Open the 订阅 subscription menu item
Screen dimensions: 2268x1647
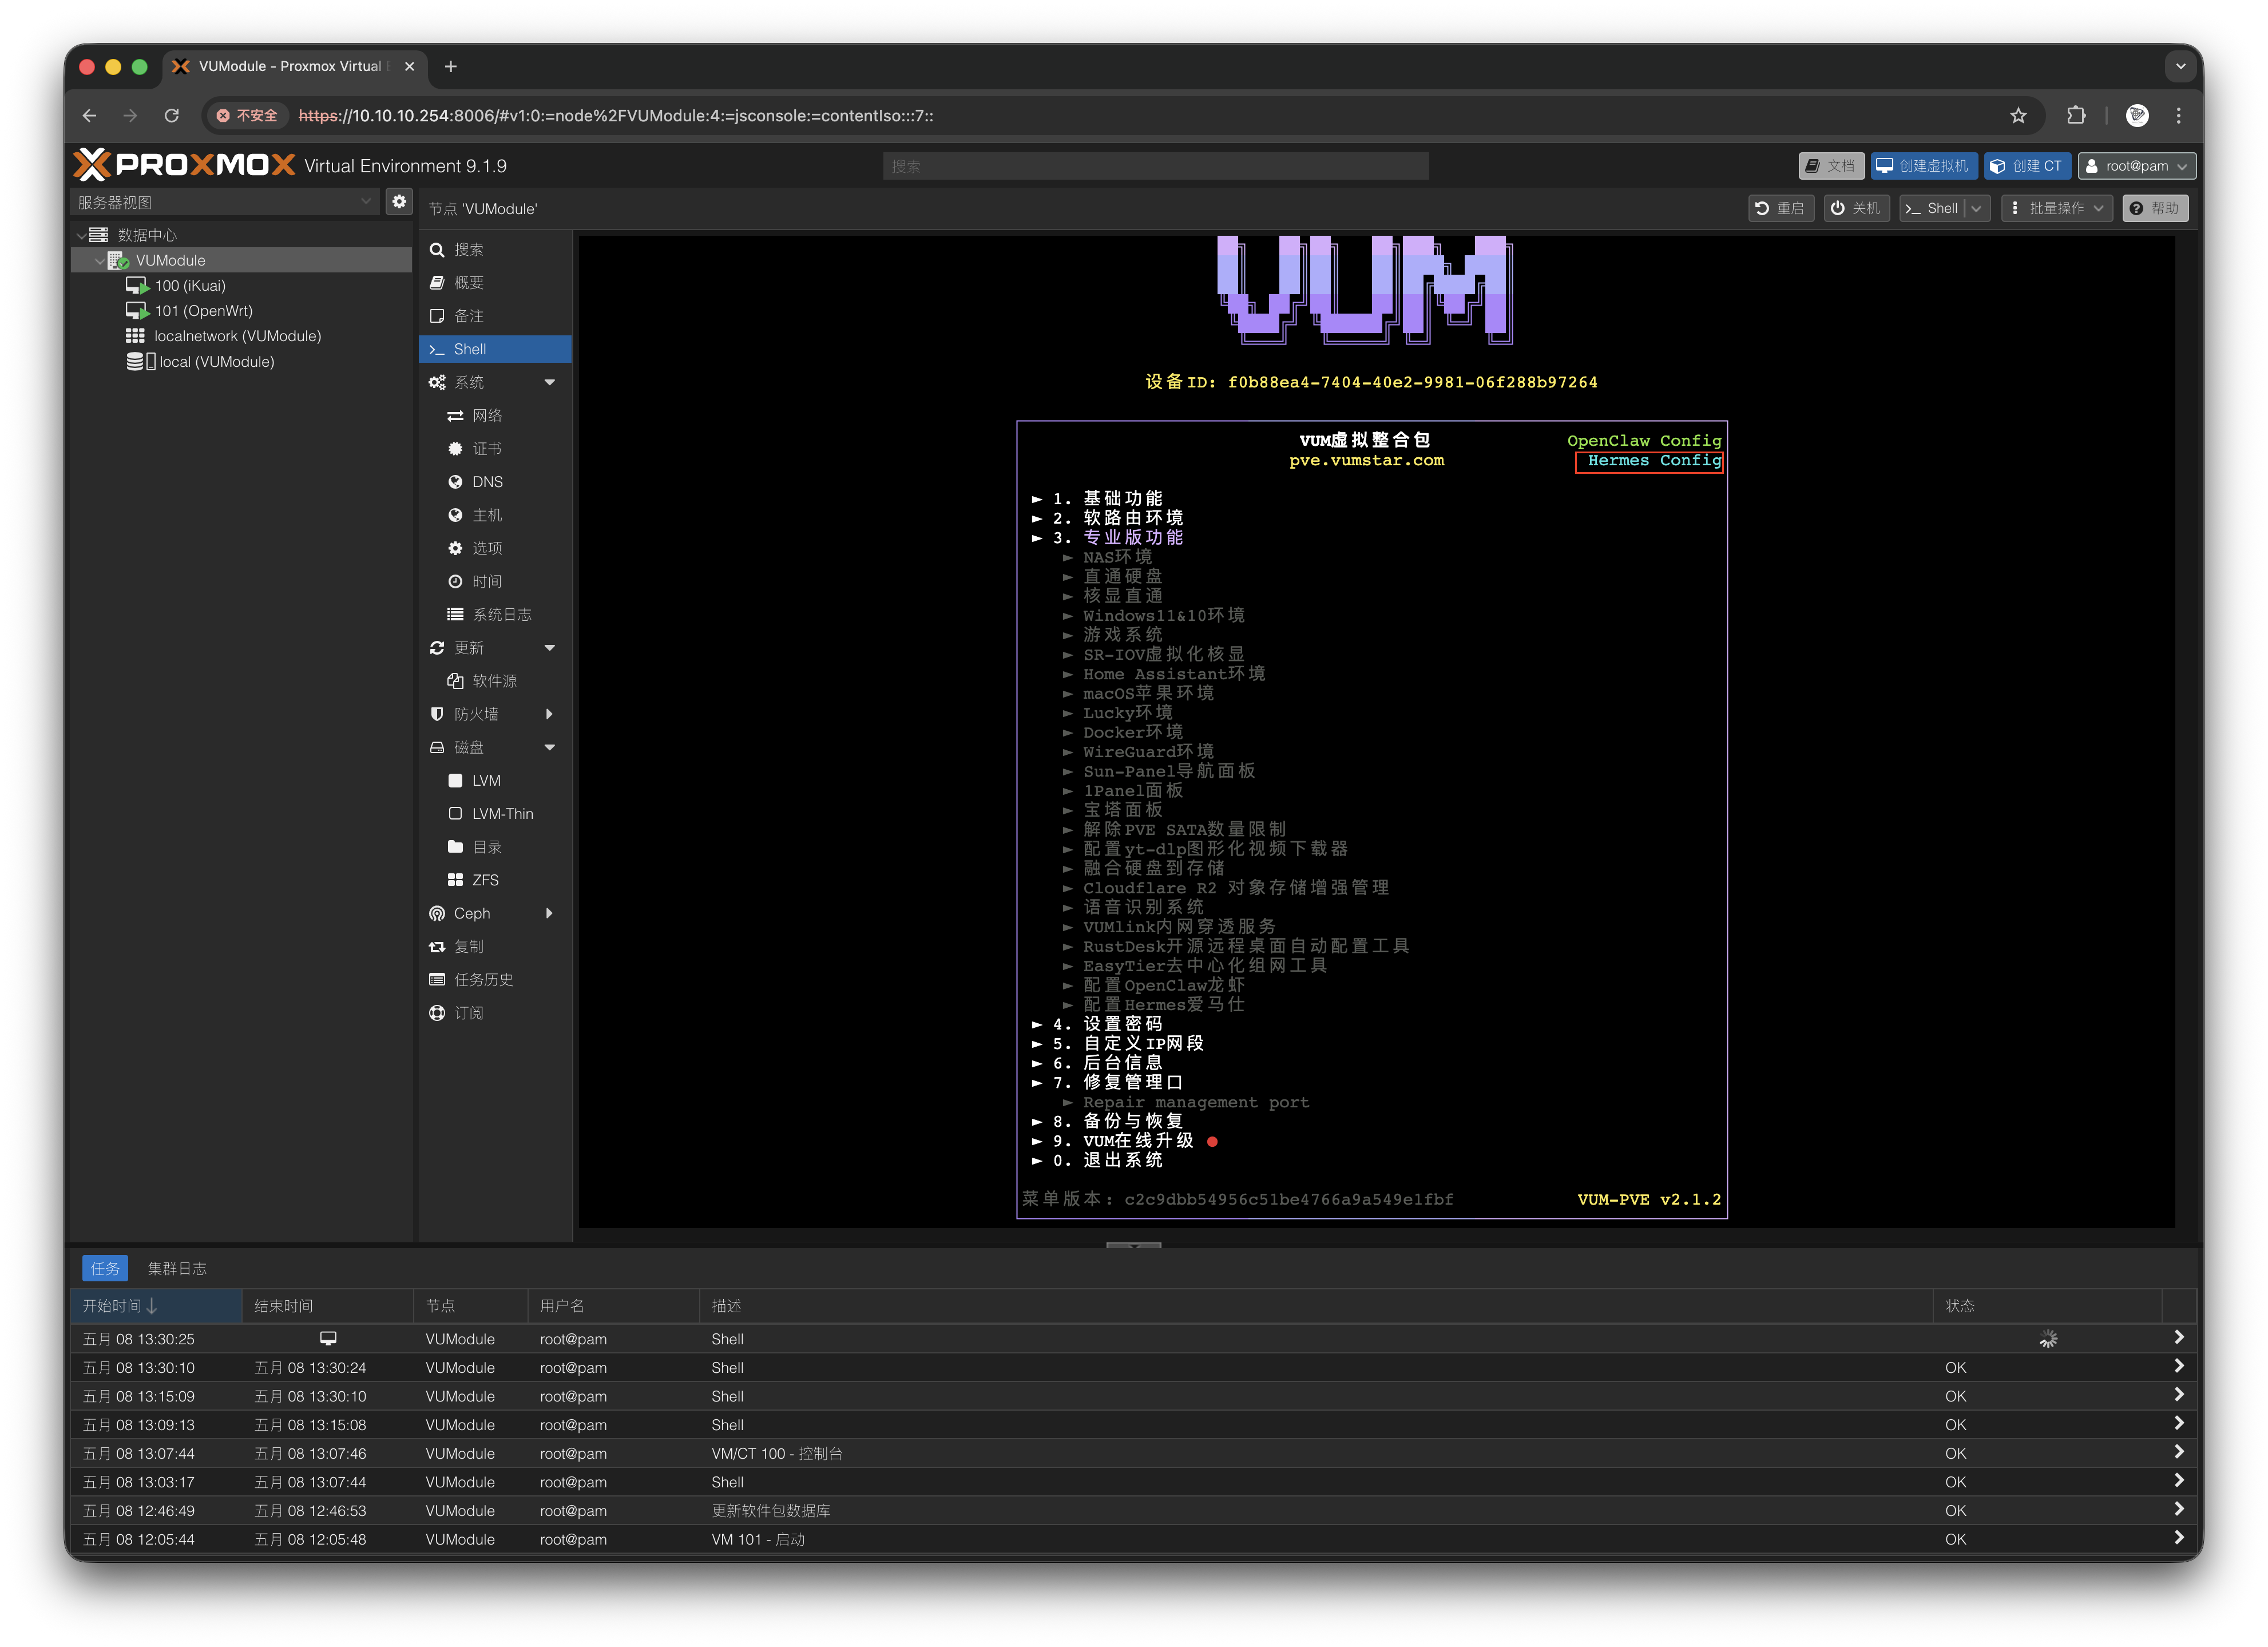click(x=495, y=1013)
